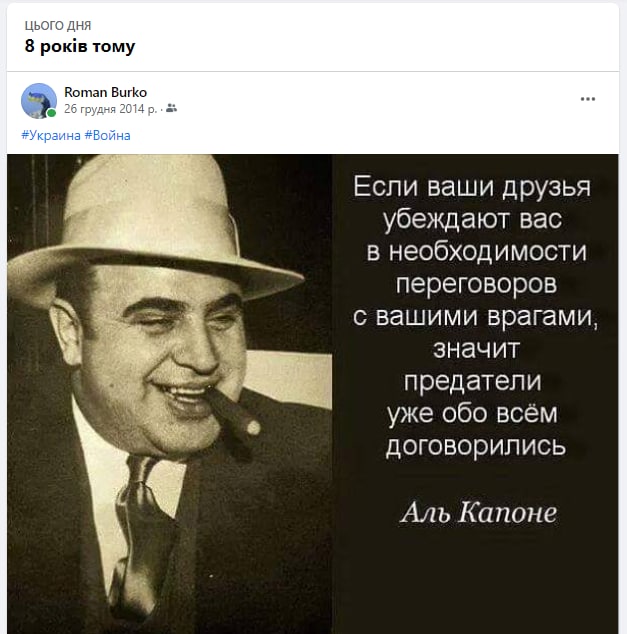Click the "8 років тому" heading
This screenshot has width=627, height=634.
80,46
